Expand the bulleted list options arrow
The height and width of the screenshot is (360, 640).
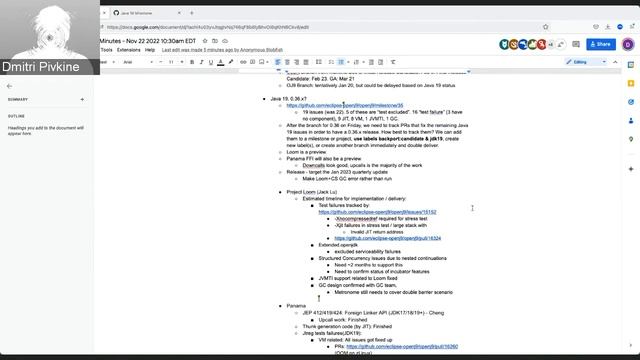pyautogui.click(x=348, y=62)
